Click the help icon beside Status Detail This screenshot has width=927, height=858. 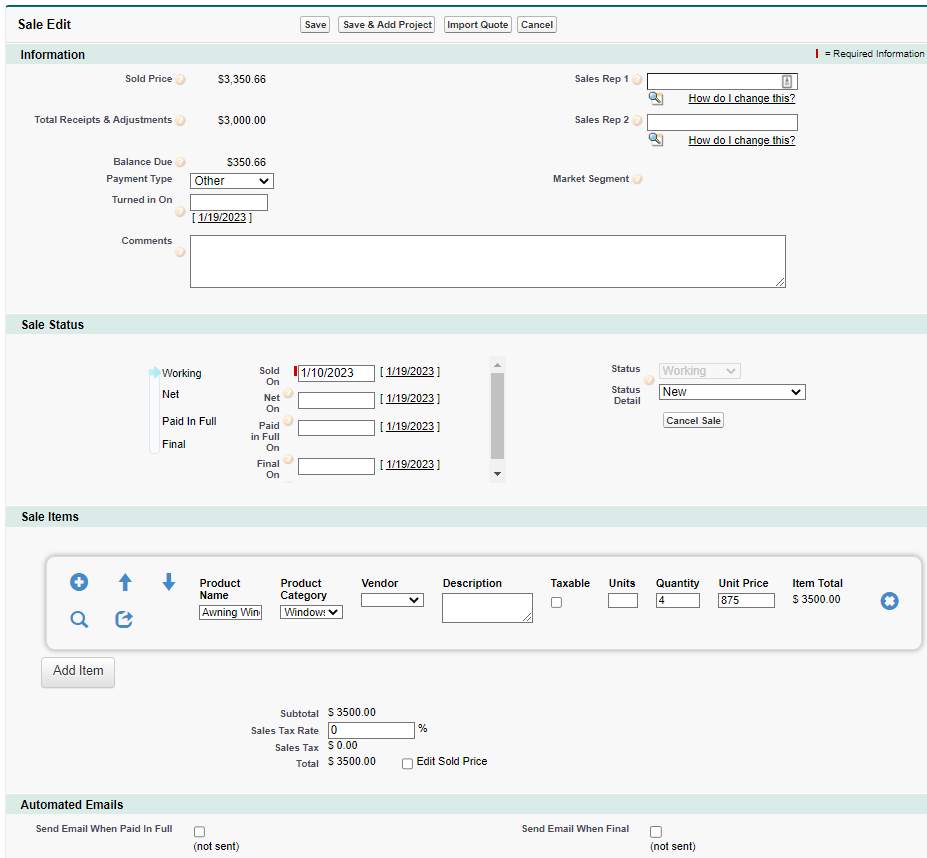[x=649, y=380]
